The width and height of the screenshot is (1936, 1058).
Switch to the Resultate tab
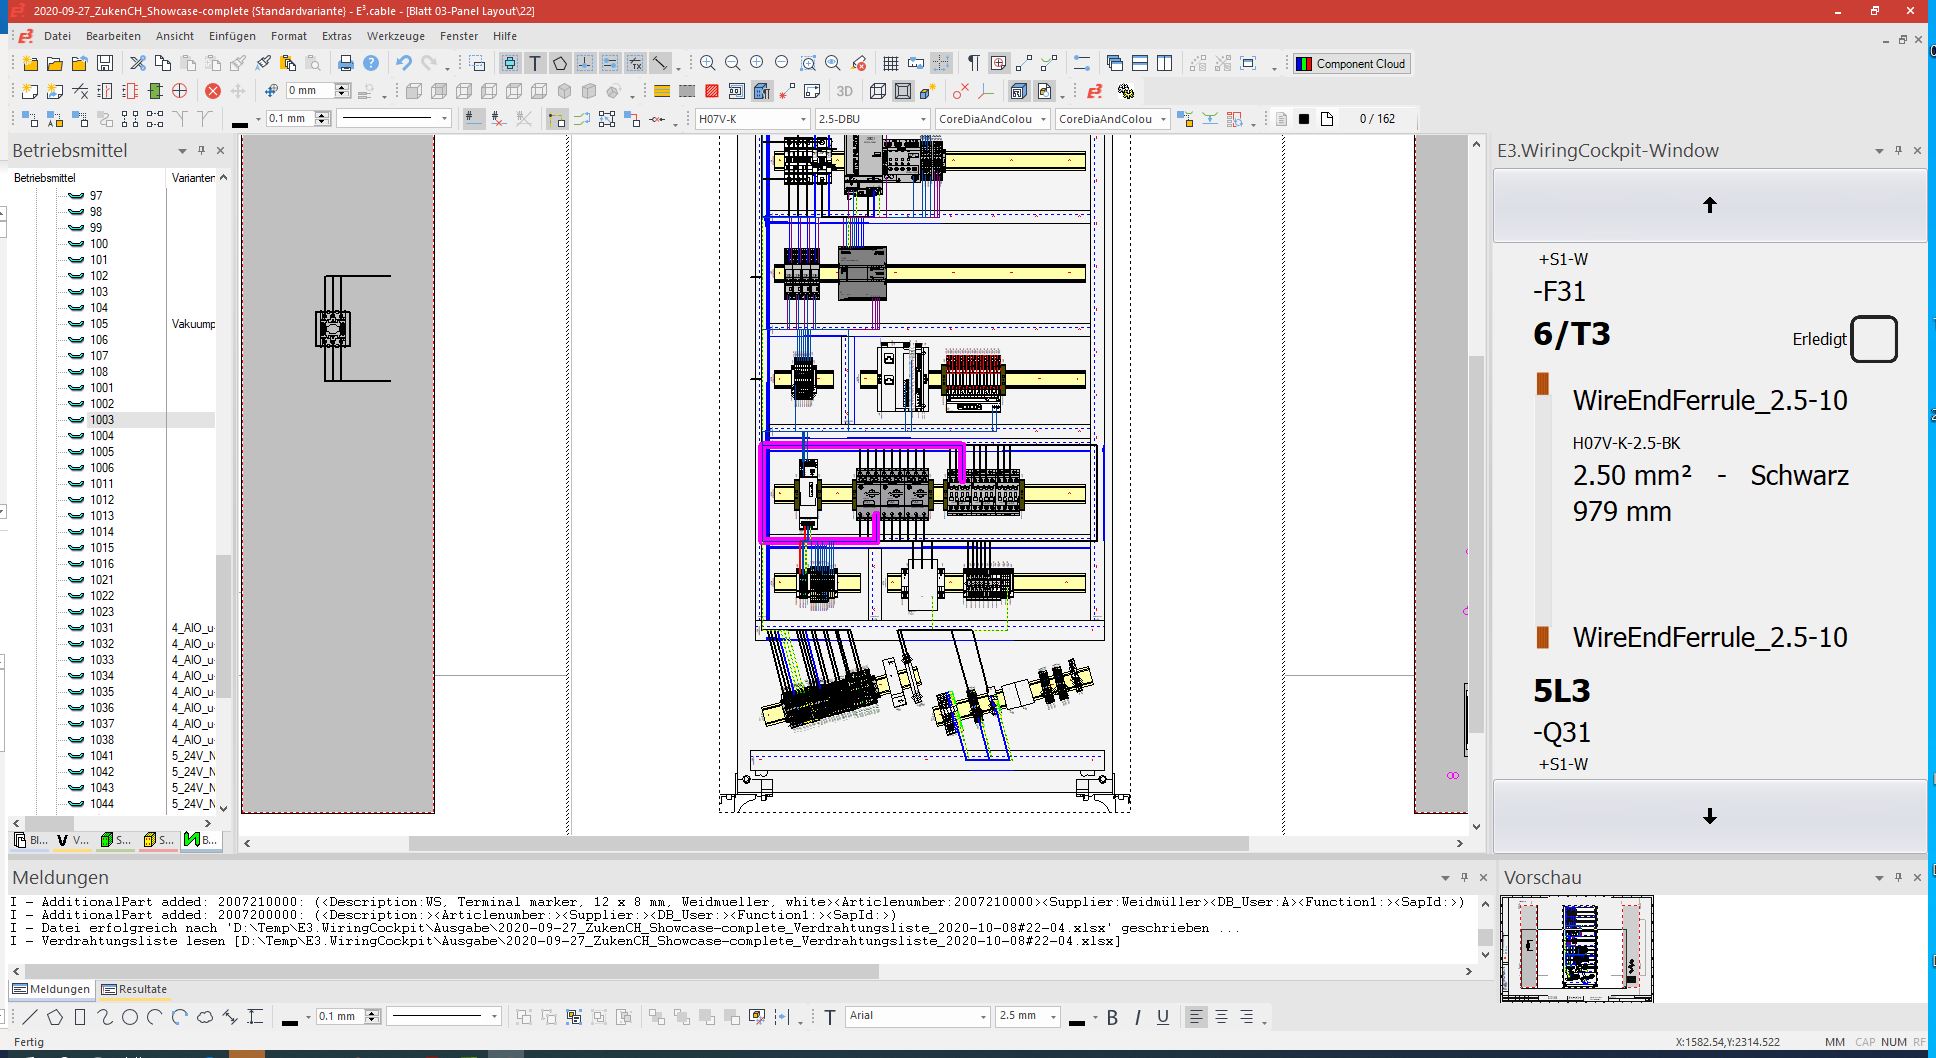pyautogui.click(x=135, y=989)
